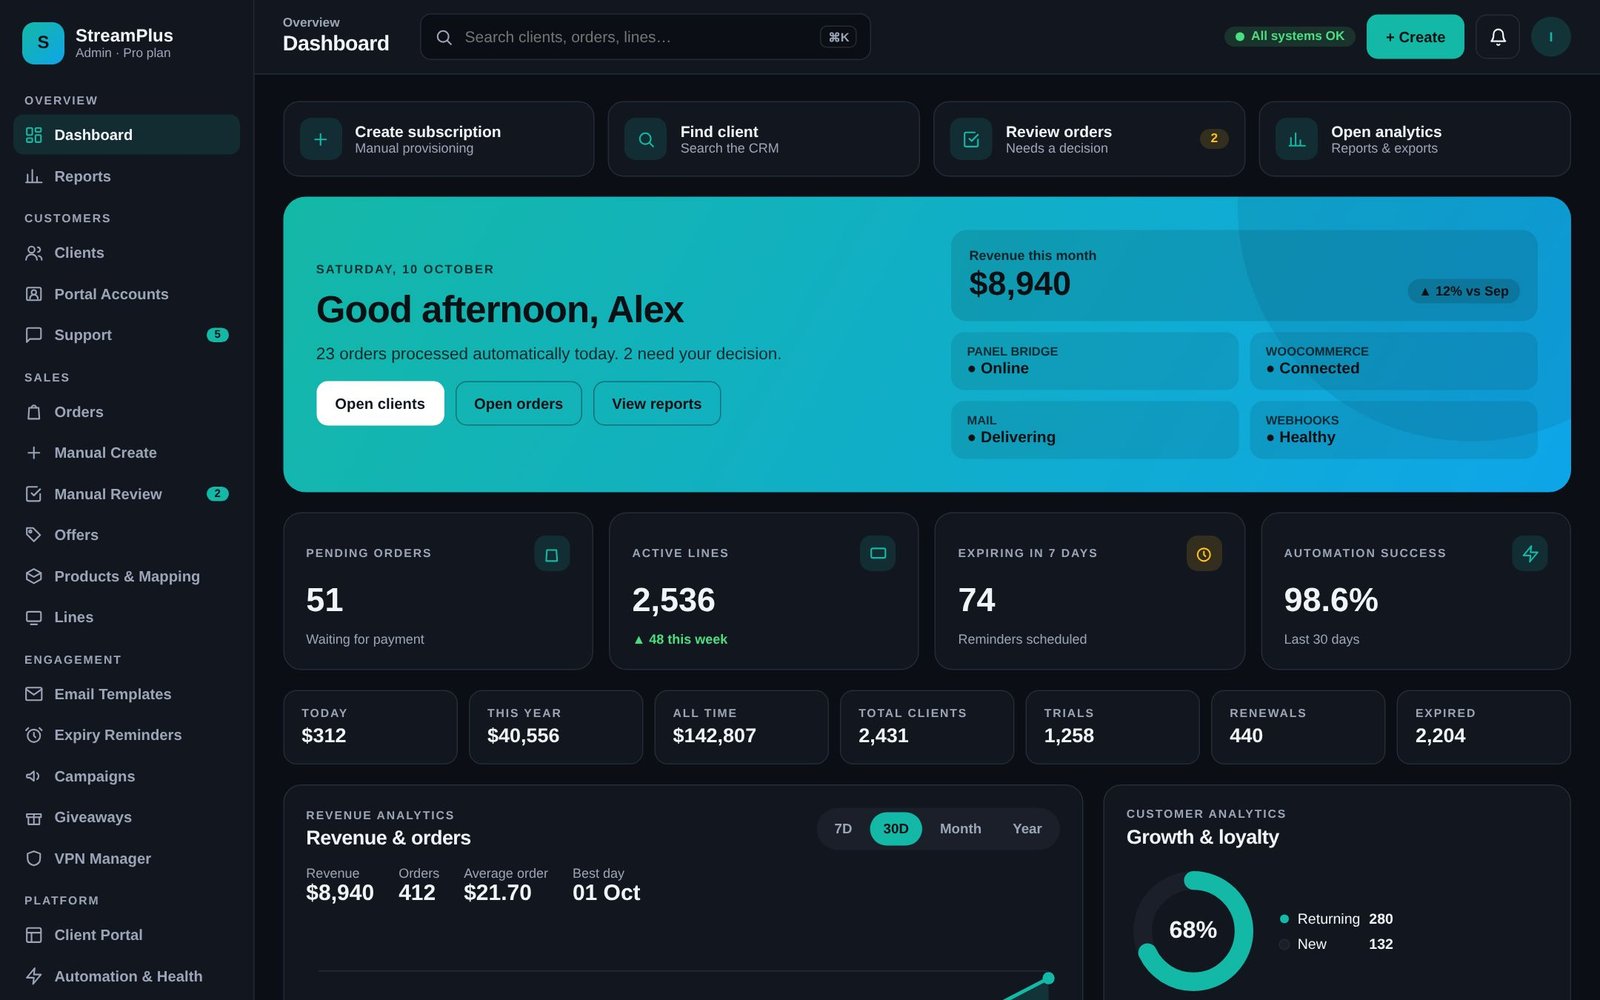Image resolution: width=1600 pixels, height=1000 pixels.
Task: Open Reports in the sidebar
Action: (x=127, y=176)
